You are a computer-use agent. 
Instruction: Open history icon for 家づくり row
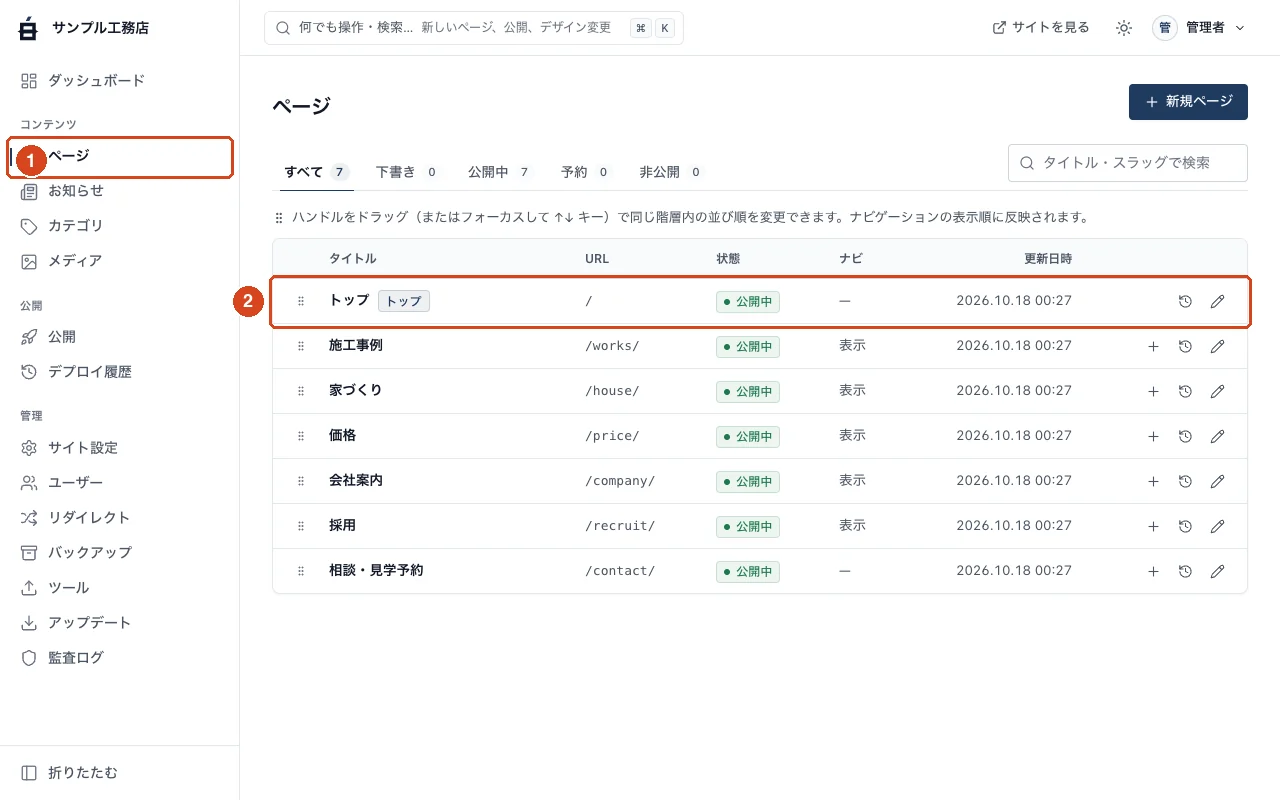tap(1185, 391)
